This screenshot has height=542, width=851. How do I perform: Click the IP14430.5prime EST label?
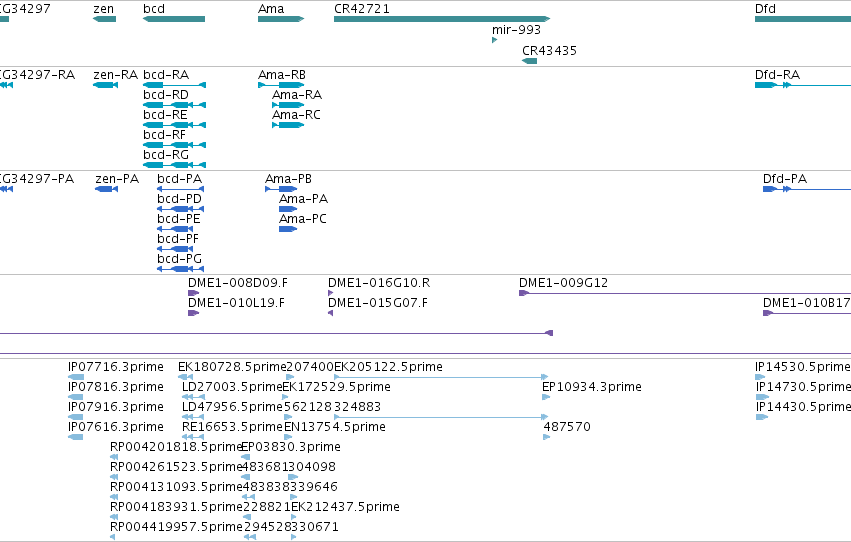click(803, 407)
